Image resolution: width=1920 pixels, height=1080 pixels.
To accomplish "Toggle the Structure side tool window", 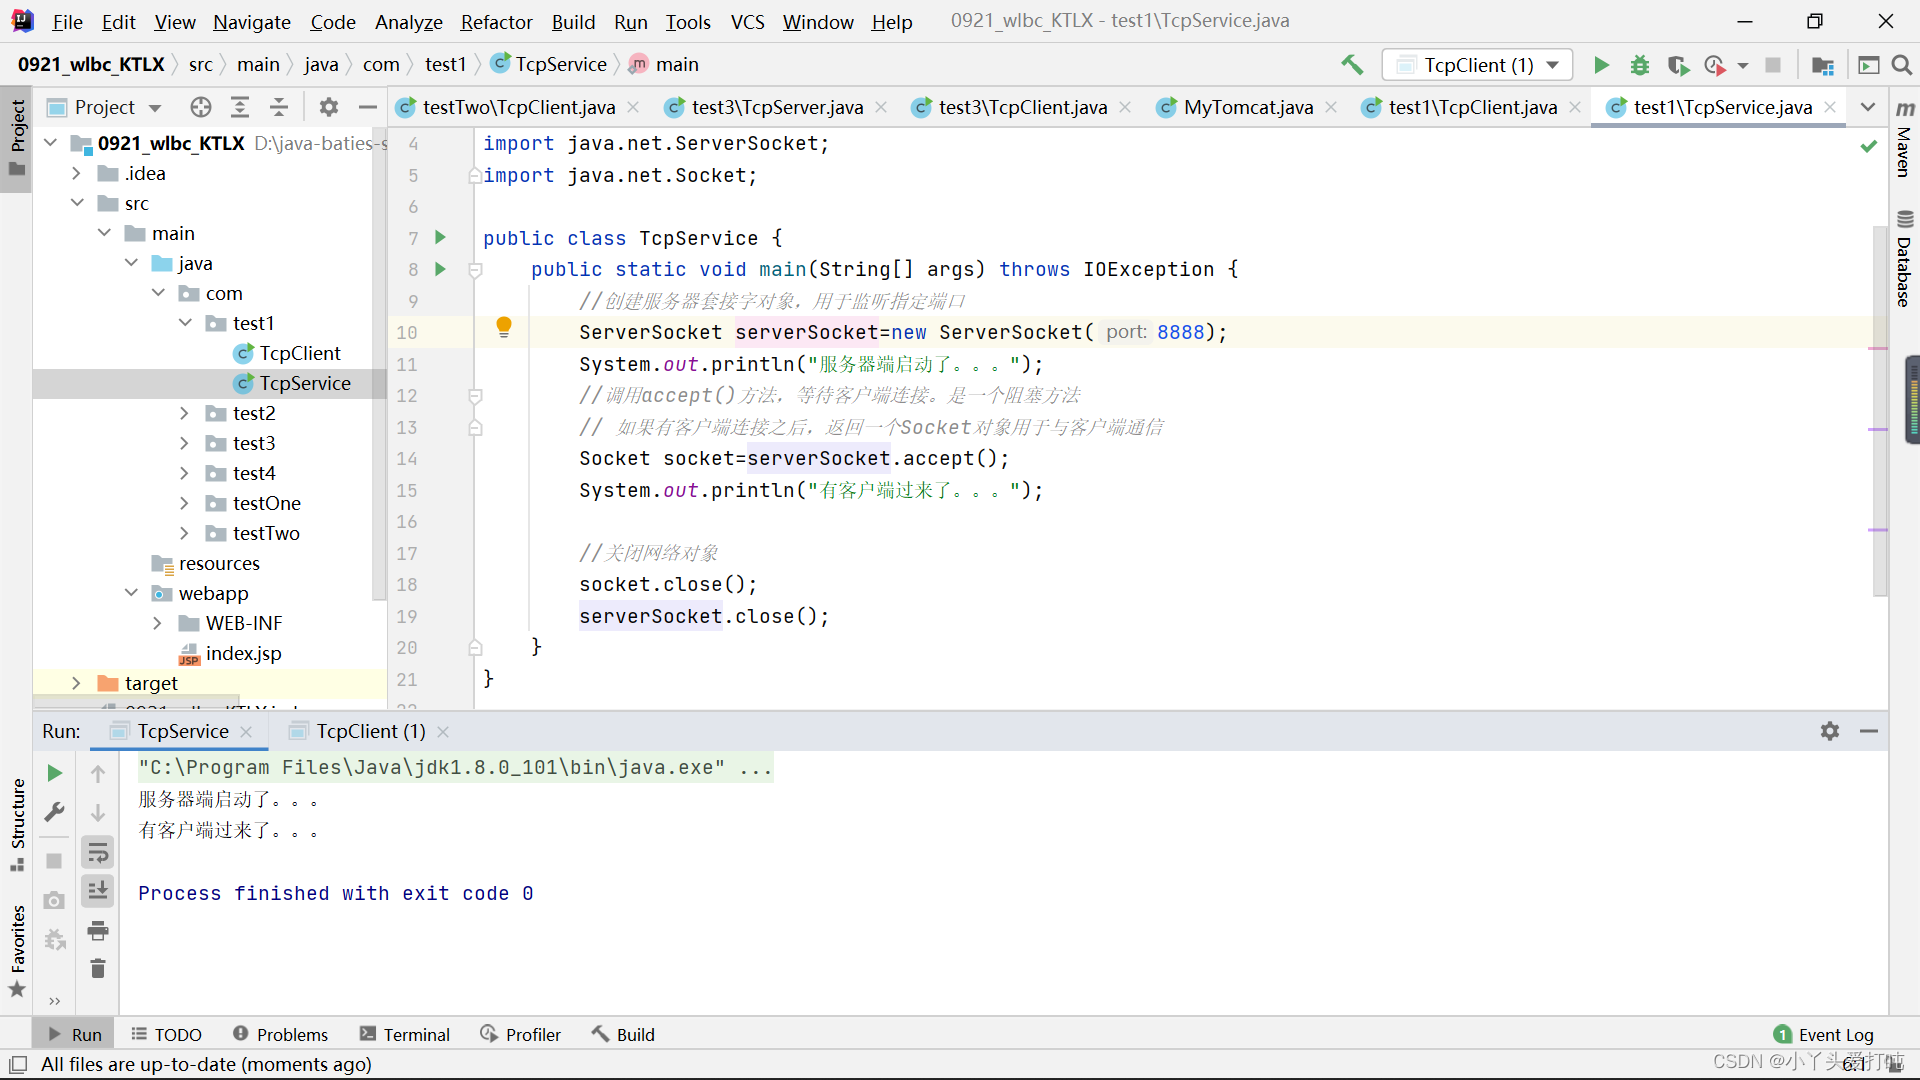I will click(17, 826).
